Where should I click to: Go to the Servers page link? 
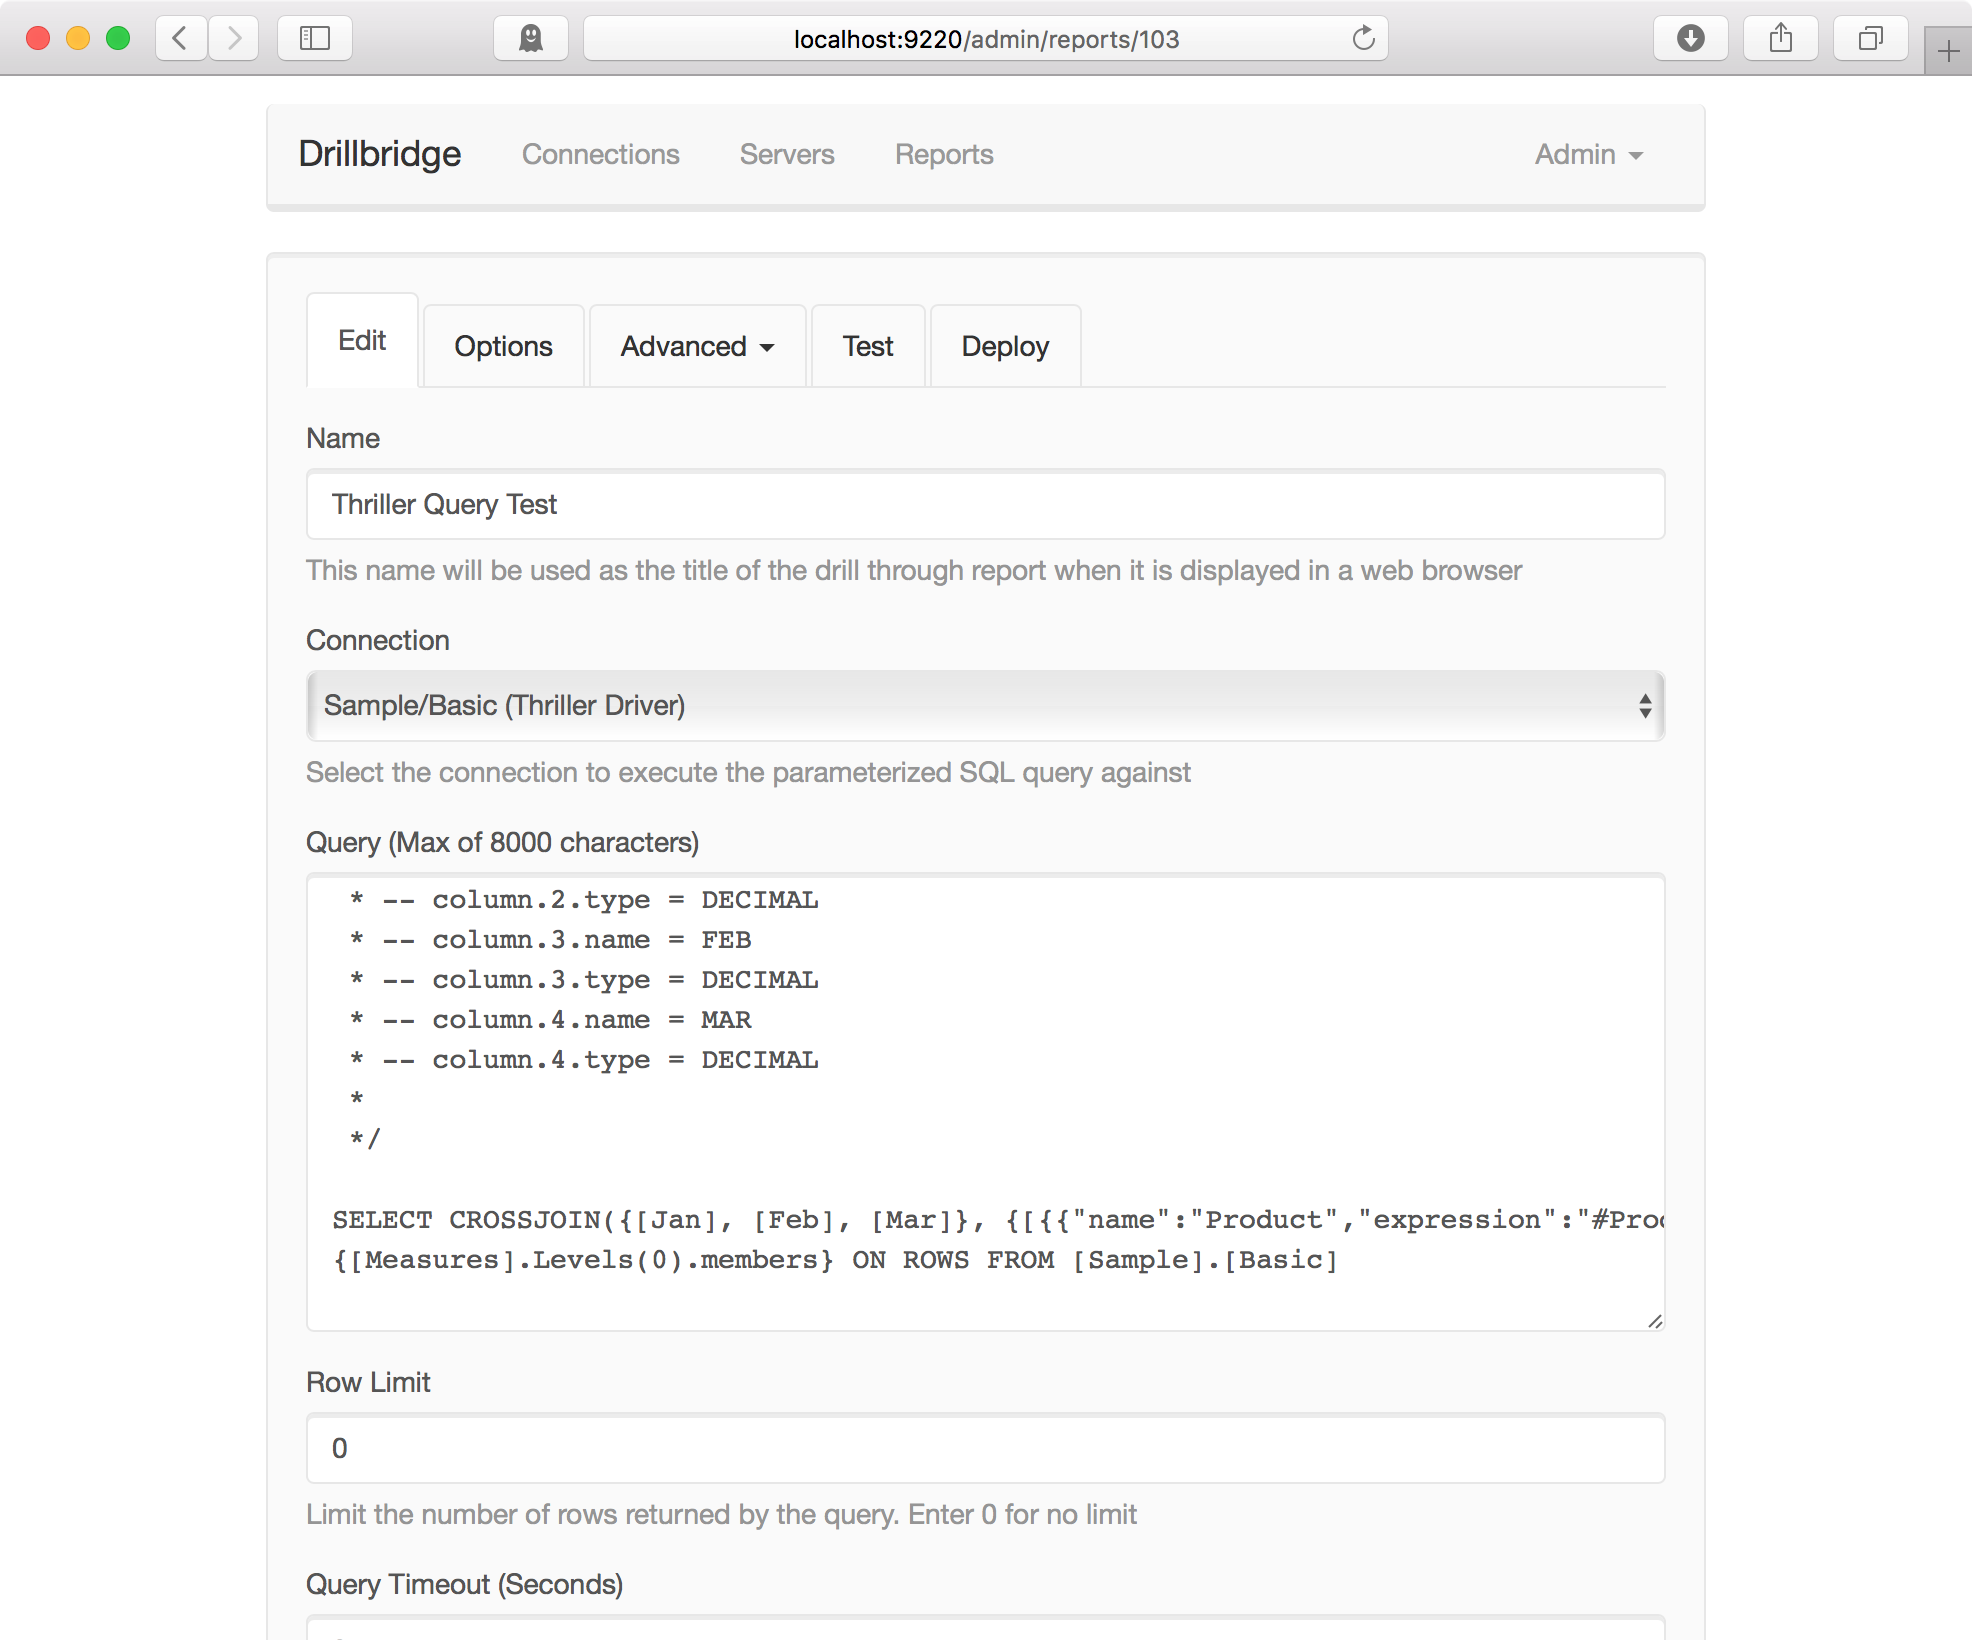click(x=787, y=155)
